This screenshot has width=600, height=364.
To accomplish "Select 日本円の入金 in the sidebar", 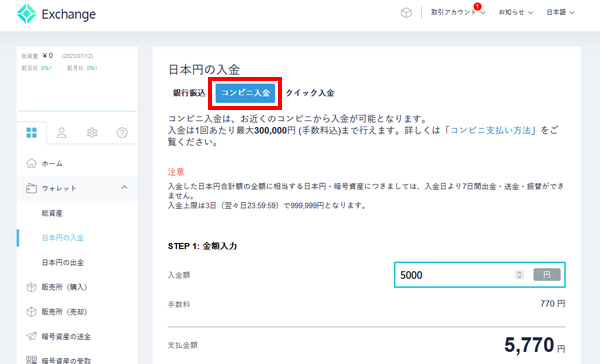I will 63,238.
